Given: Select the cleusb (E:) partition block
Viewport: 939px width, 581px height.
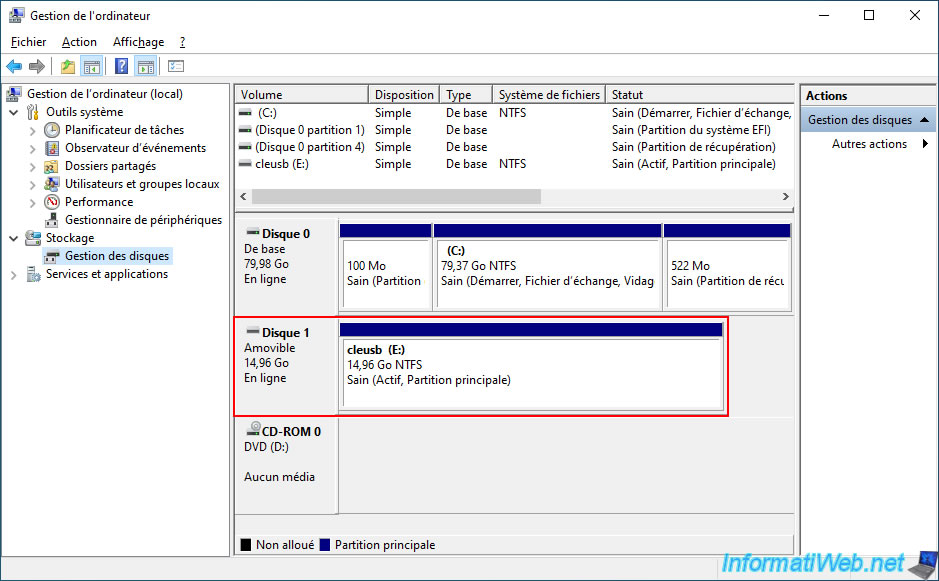Looking at the screenshot, I should (x=531, y=374).
